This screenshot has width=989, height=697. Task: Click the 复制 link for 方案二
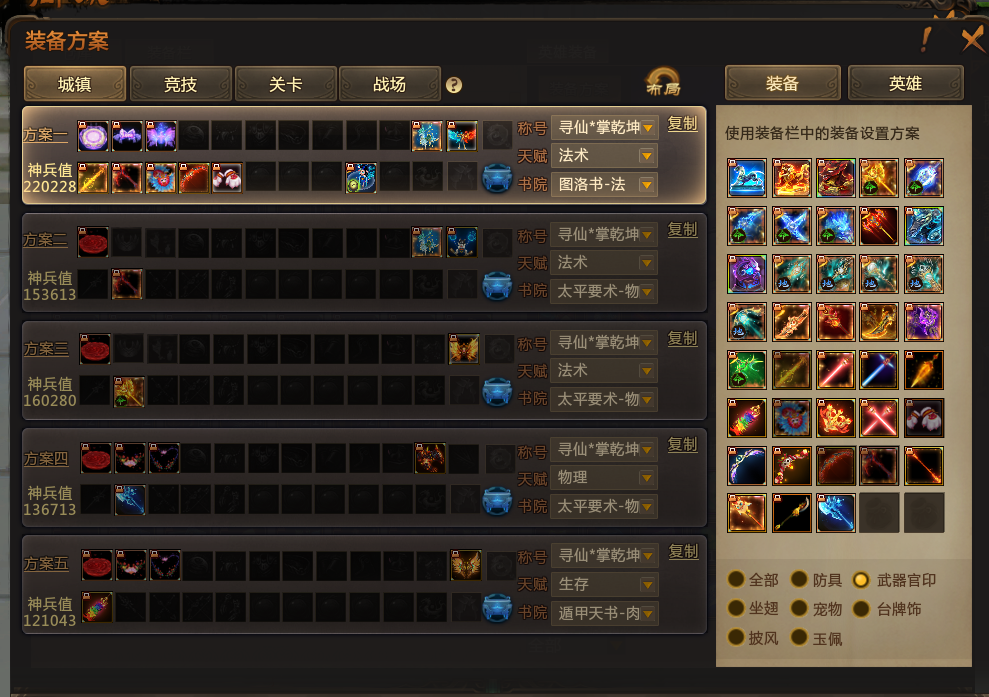pyautogui.click(x=682, y=230)
